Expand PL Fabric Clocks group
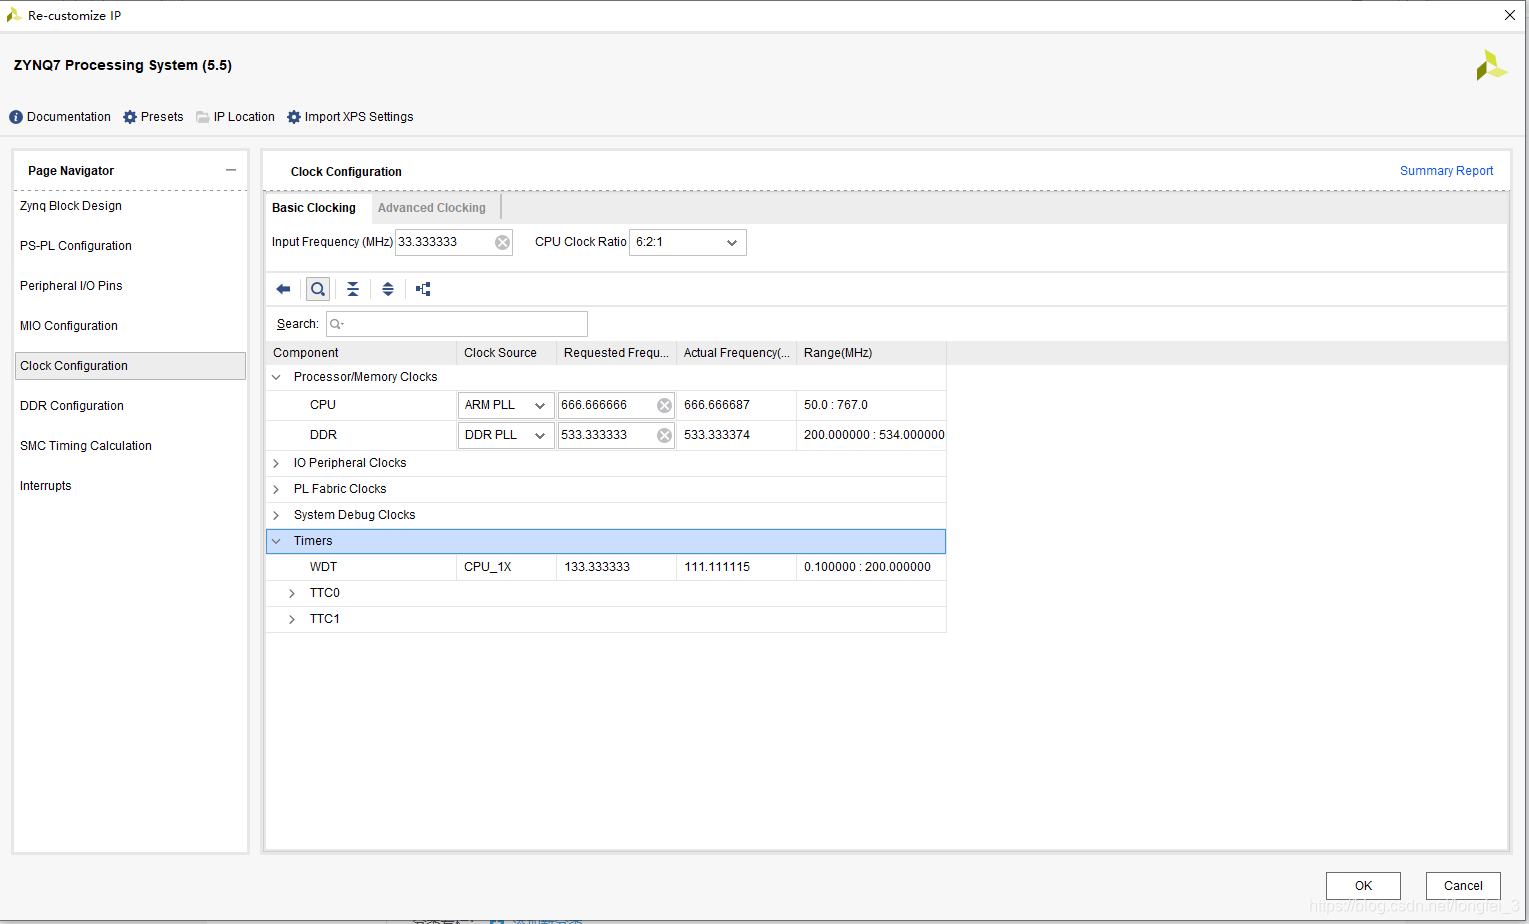Viewport: 1529px width, 924px height. pos(277,489)
